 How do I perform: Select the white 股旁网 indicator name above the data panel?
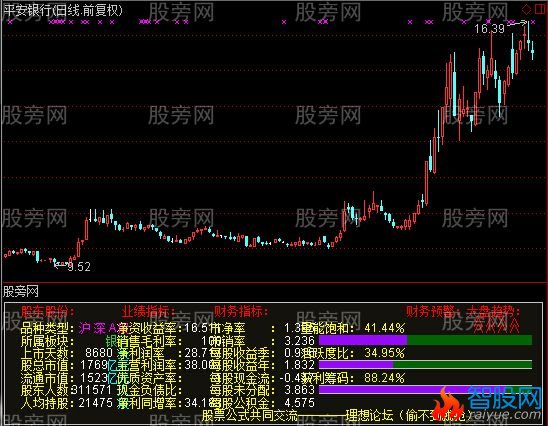pos(21,291)
